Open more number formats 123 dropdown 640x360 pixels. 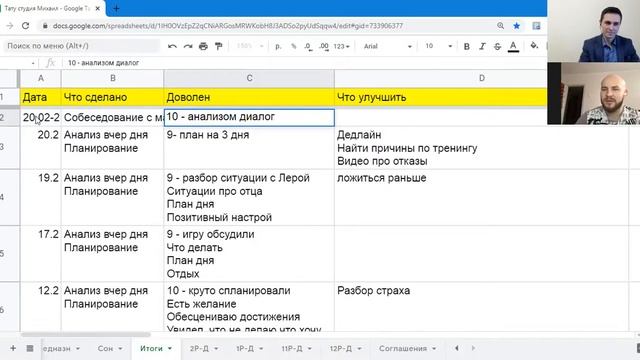pos(341,46)
